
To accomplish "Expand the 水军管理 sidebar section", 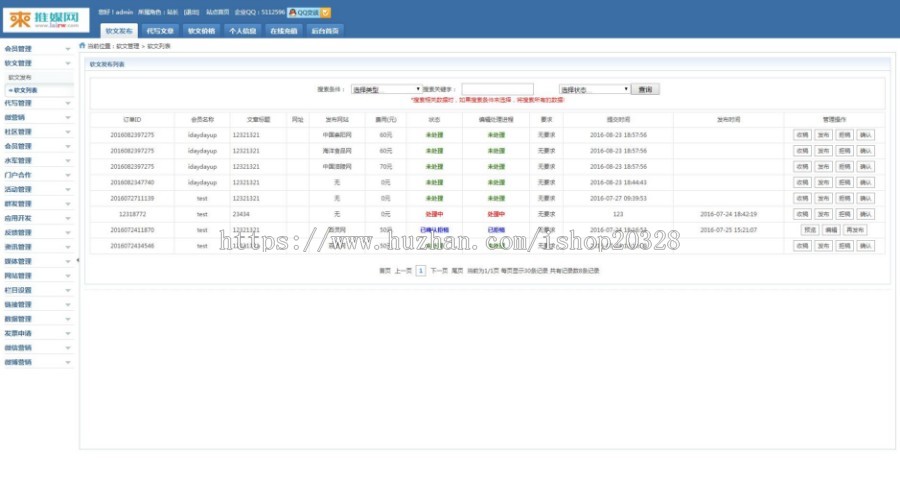I will [x=37, y=161].
